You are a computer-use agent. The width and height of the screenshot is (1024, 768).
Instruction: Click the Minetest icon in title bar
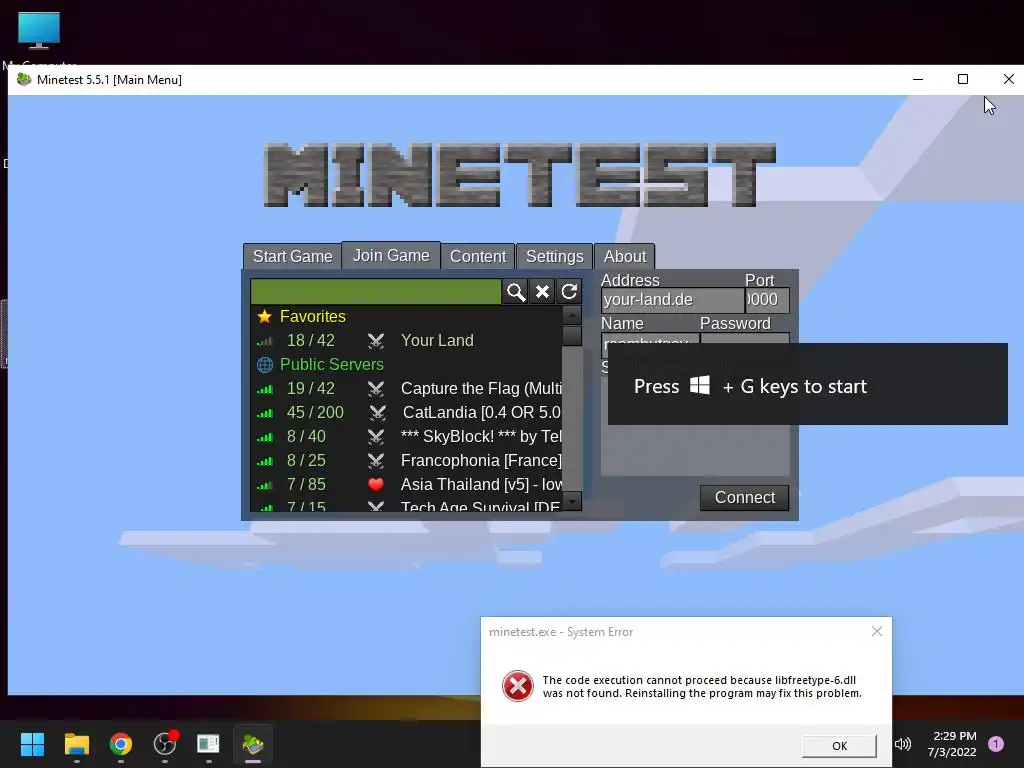(24, 80)
